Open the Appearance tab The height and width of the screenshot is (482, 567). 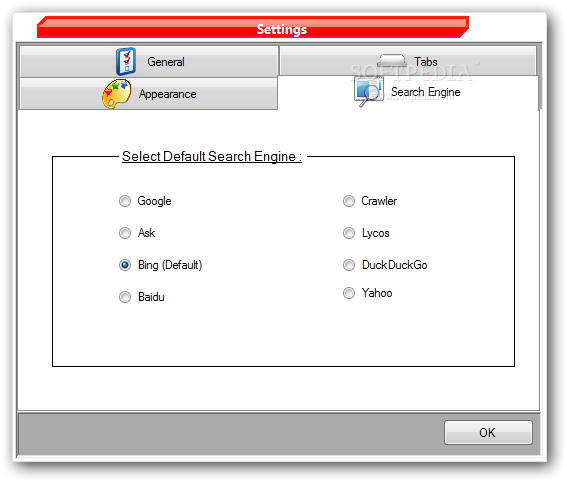point(149,94)
